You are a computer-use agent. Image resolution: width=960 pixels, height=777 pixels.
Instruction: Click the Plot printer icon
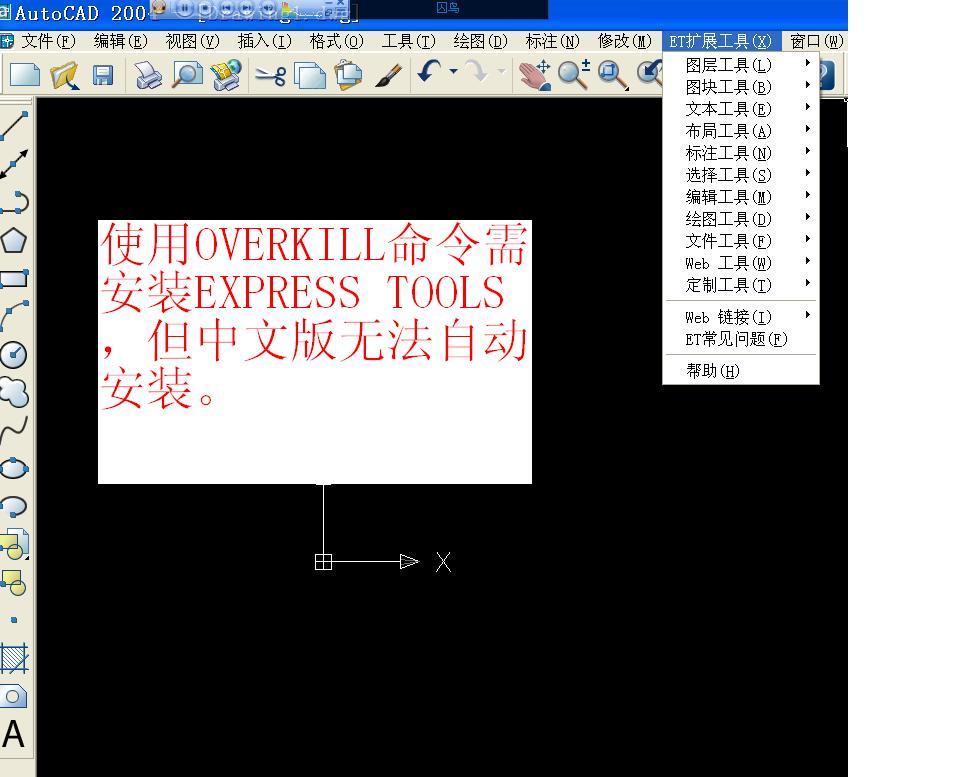[x=148, y=75]
